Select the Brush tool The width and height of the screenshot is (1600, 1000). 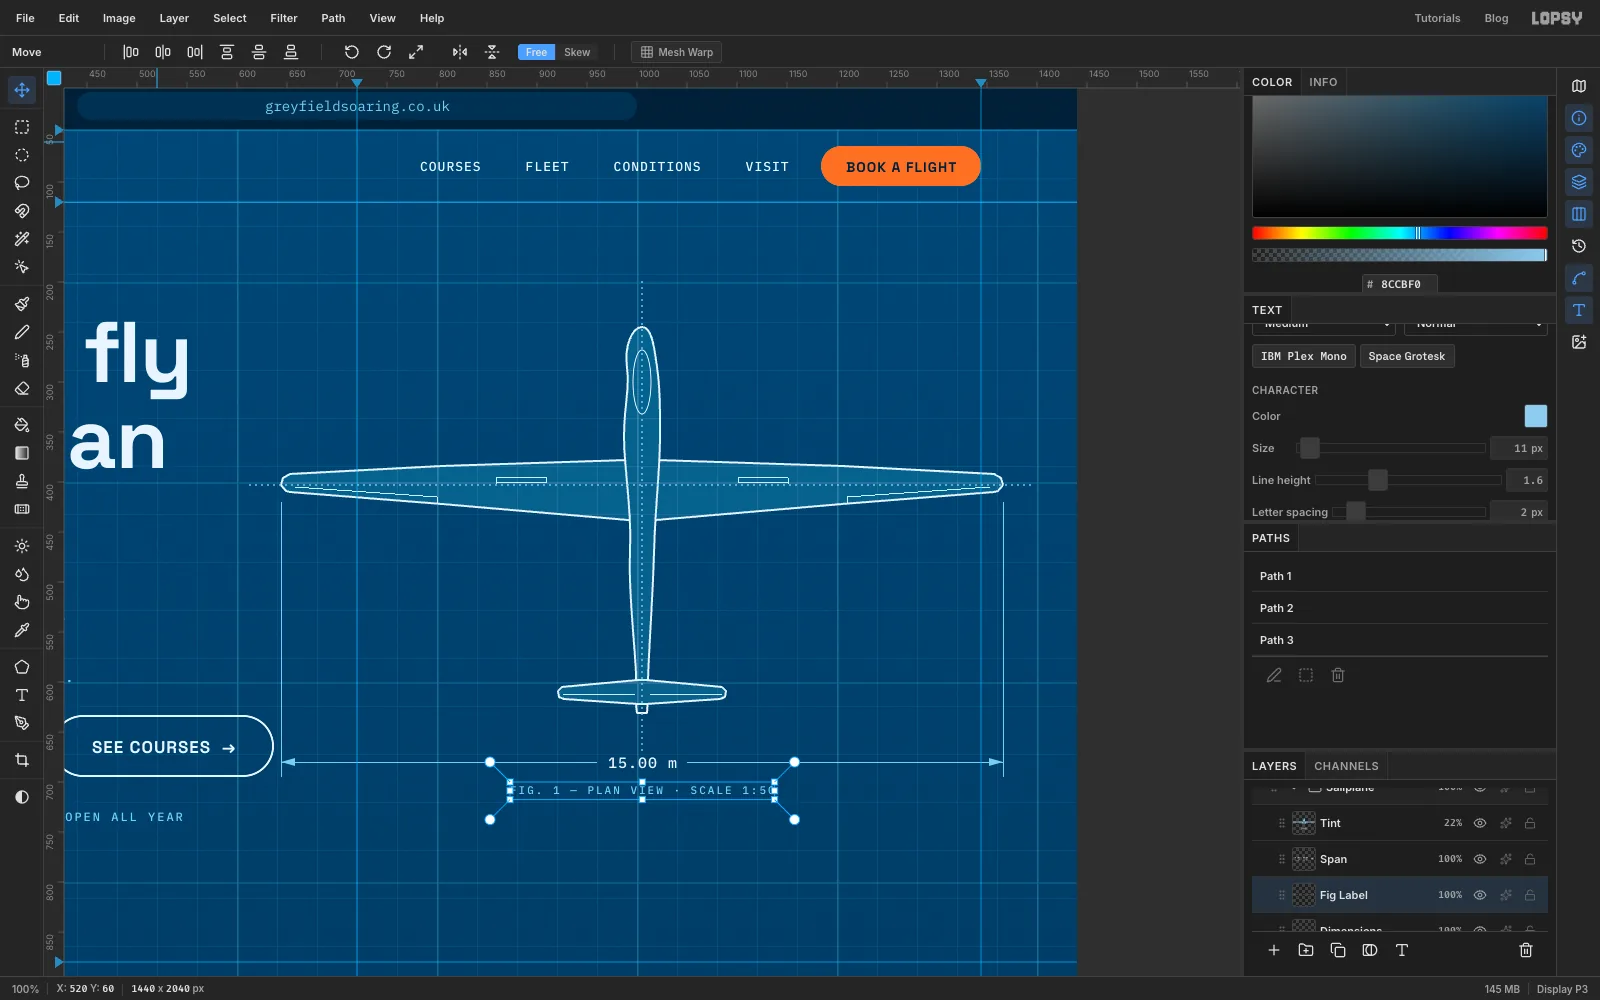click(22, 304)
